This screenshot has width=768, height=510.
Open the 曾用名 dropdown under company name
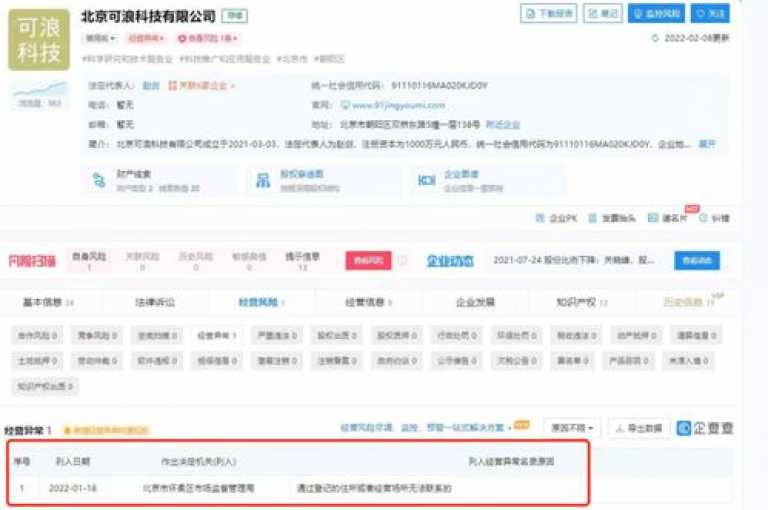100,38
